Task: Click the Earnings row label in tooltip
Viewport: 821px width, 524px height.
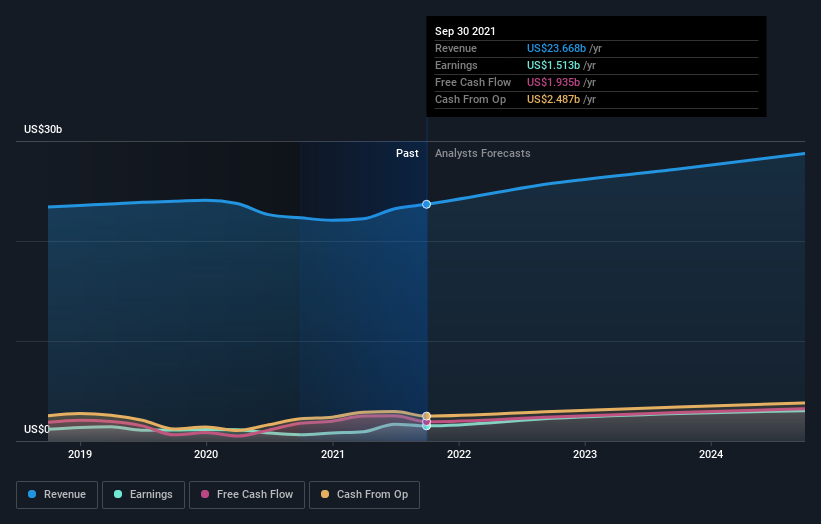Action: click(456, 65)
